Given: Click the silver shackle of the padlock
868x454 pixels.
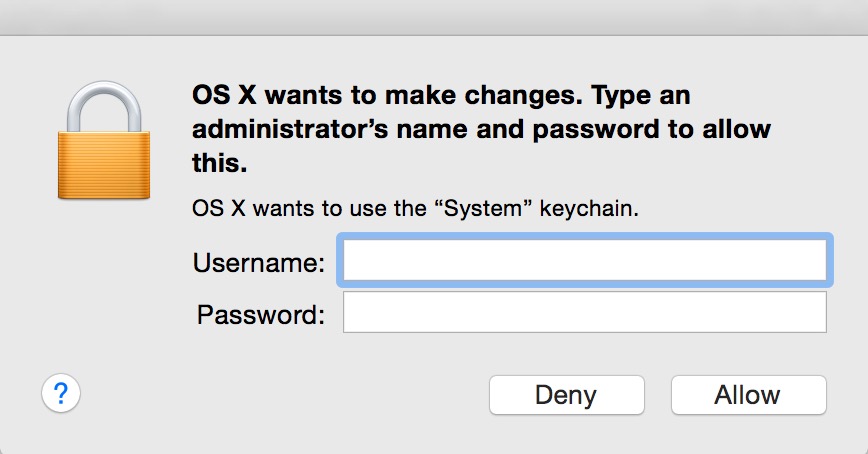Looking at the screenshot, I should [104, 107].
